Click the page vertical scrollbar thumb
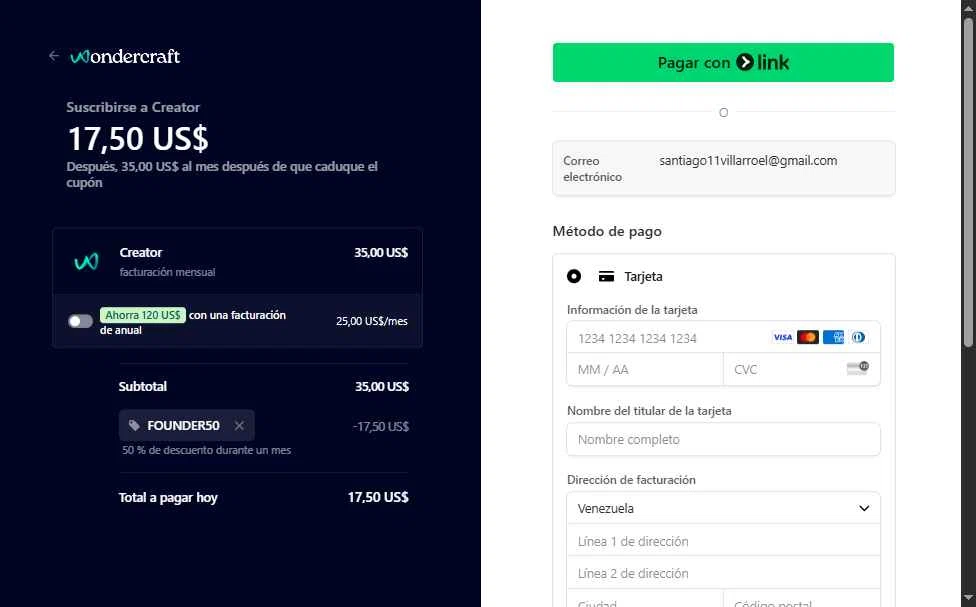The height and width of the screenshot is (607, 976). coord(968,181)
